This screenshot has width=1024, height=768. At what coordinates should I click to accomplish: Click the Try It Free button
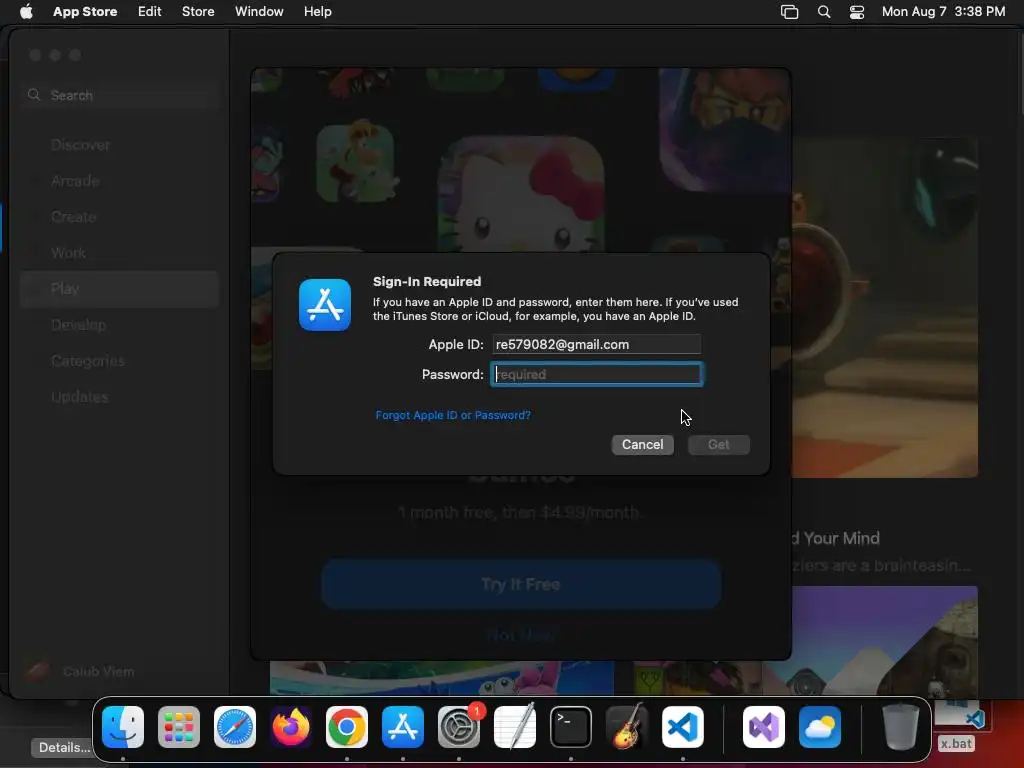tap(521, 584)
